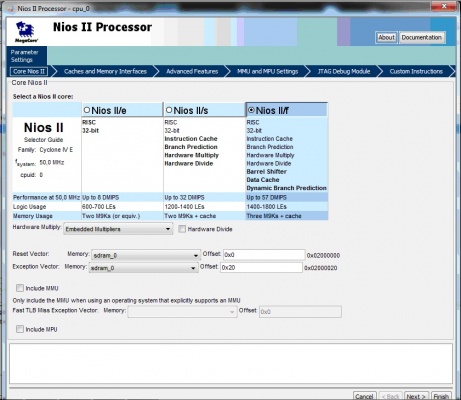Click the 'Memory Usage' row label
Screen dimensions: 461x400
[32, 216]
